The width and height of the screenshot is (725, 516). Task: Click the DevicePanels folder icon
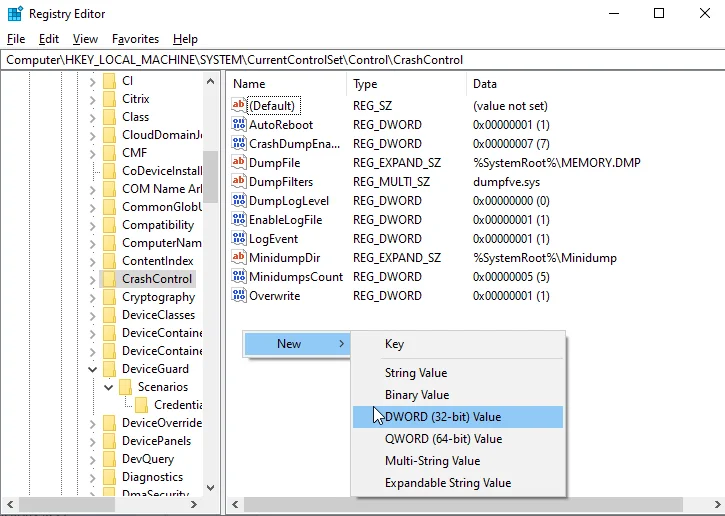tap(110, 441)
